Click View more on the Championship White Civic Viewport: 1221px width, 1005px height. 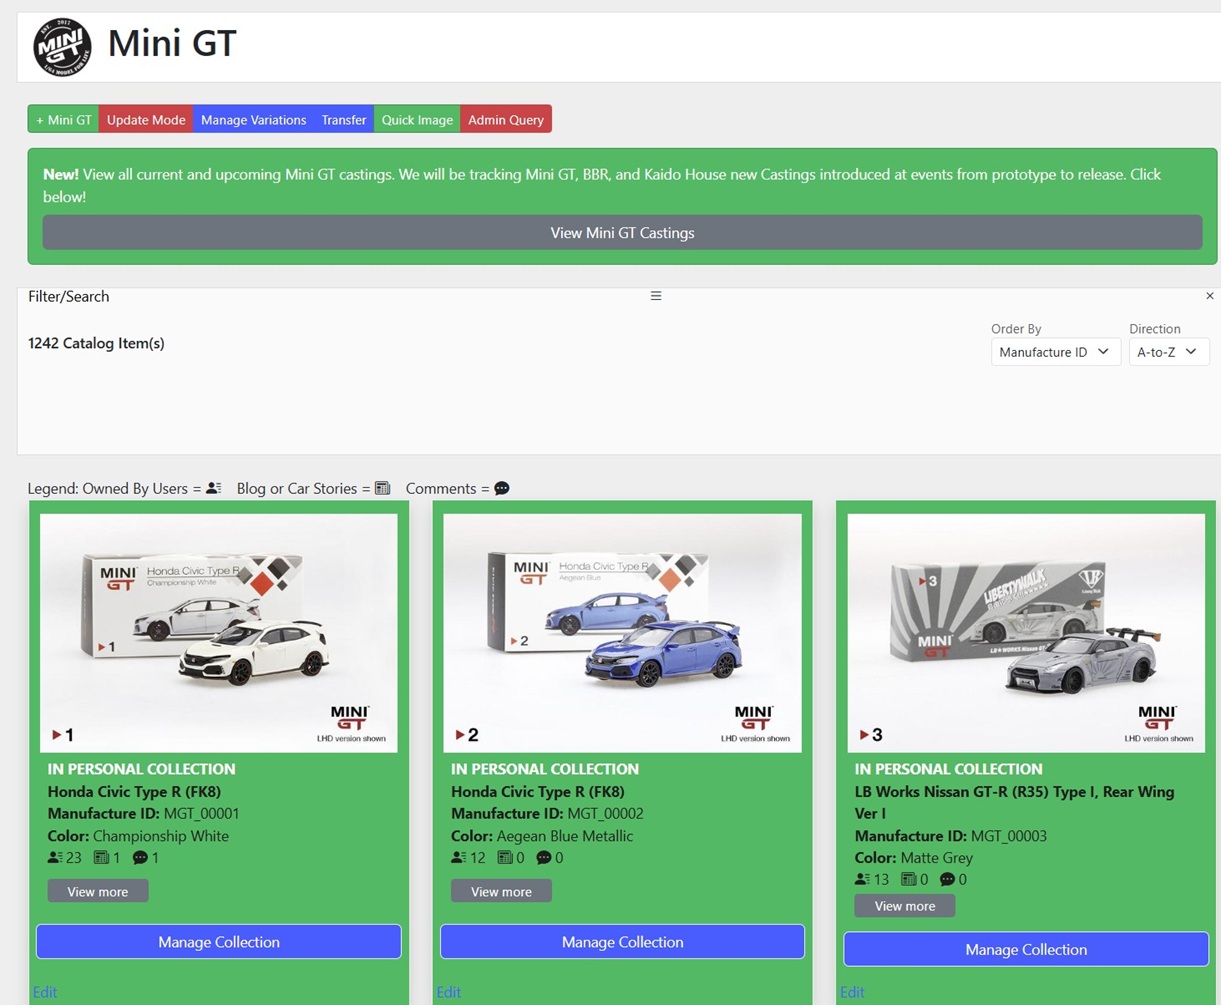(97, 890)
